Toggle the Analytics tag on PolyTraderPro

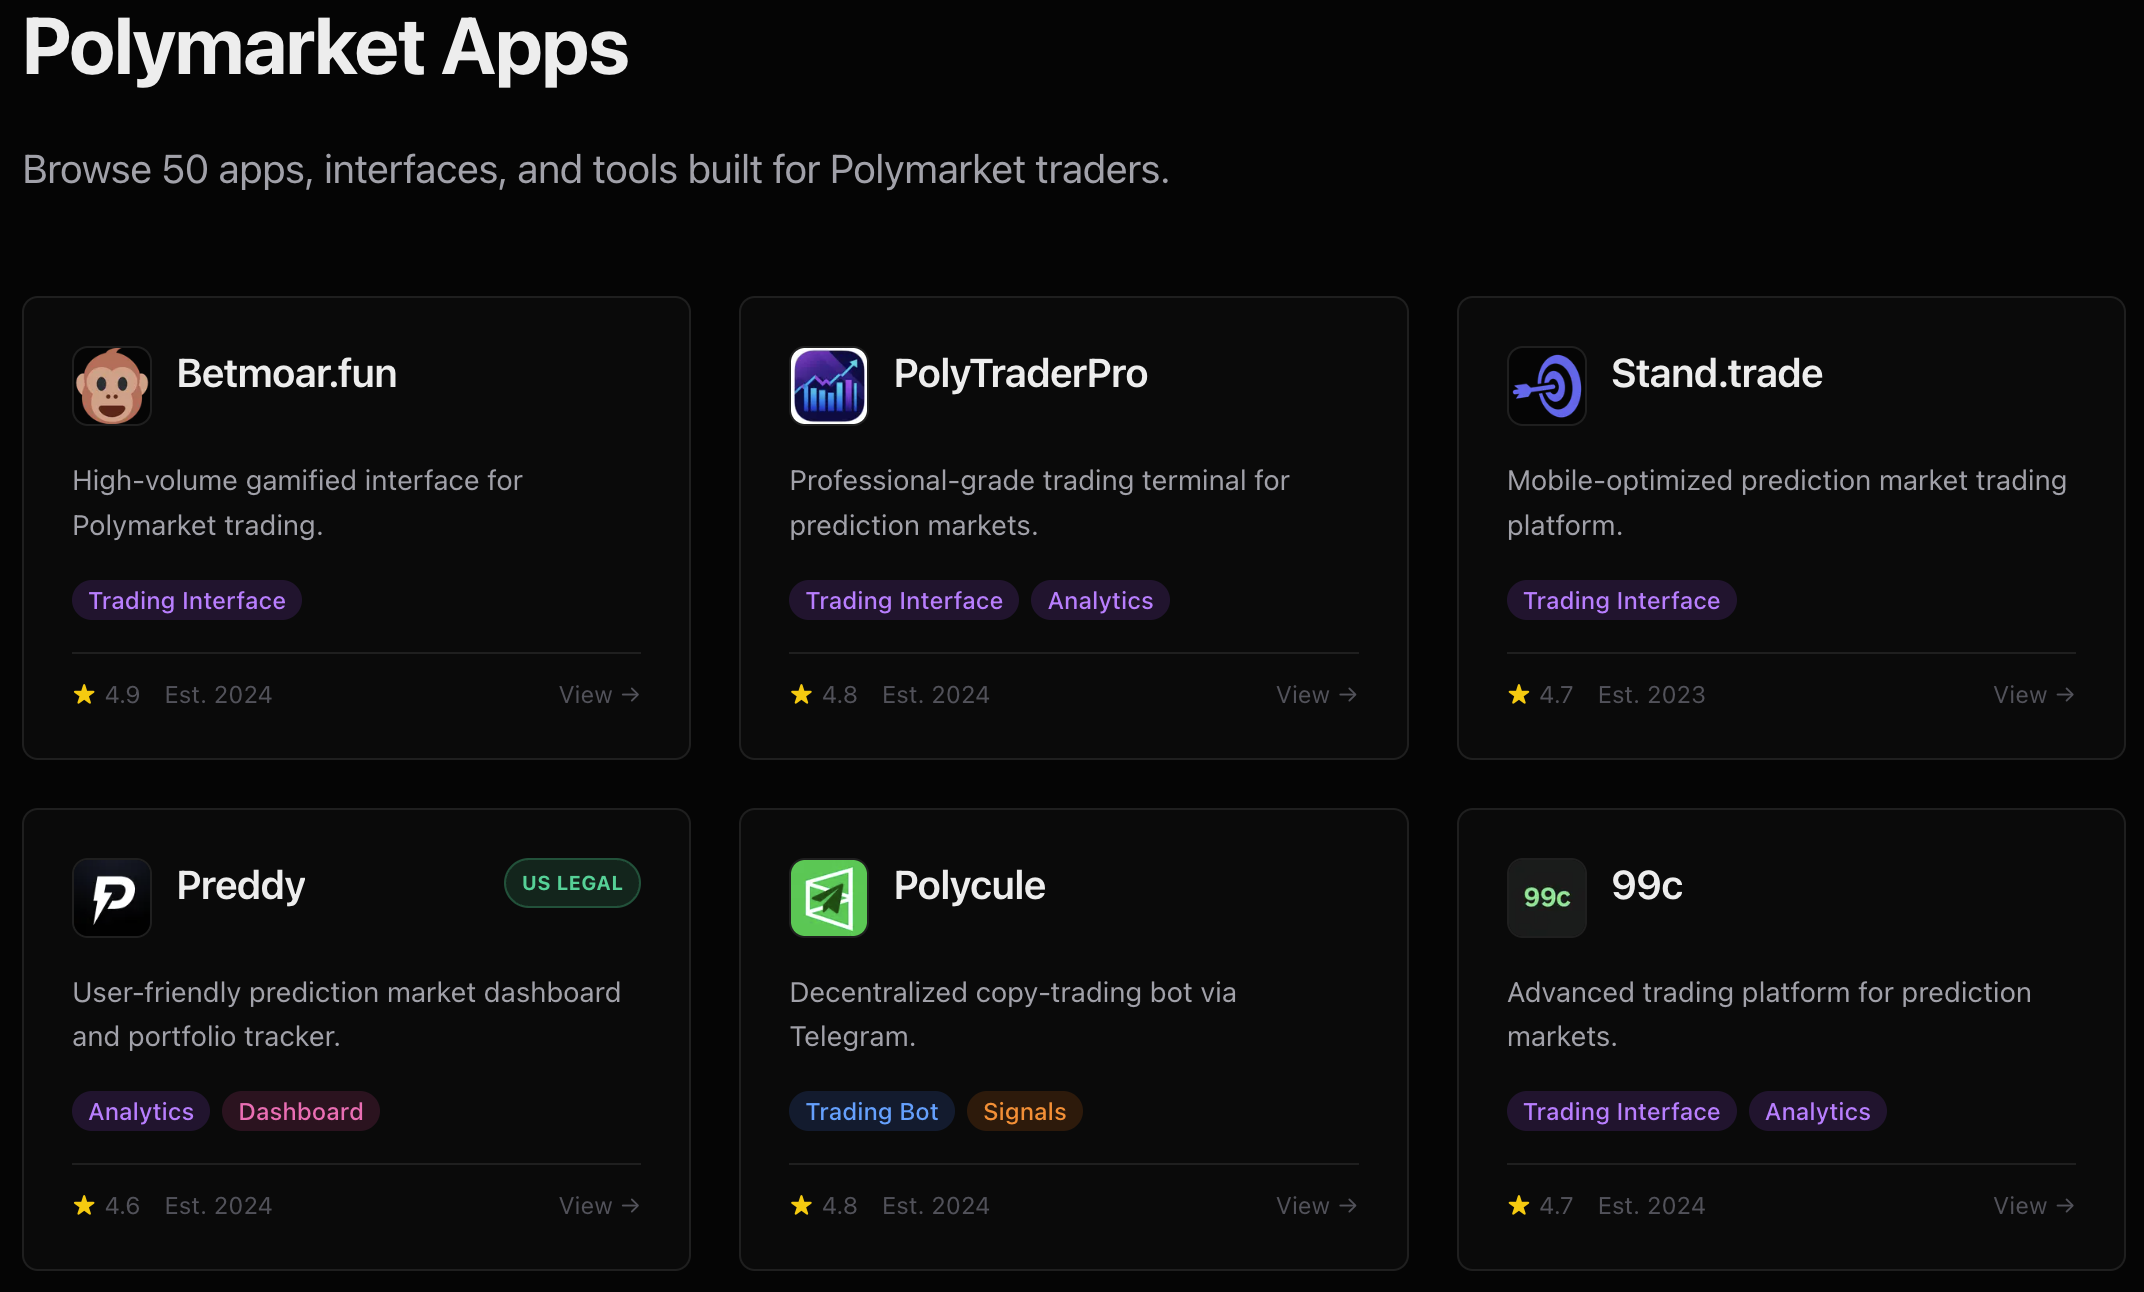click(1100, 600)
